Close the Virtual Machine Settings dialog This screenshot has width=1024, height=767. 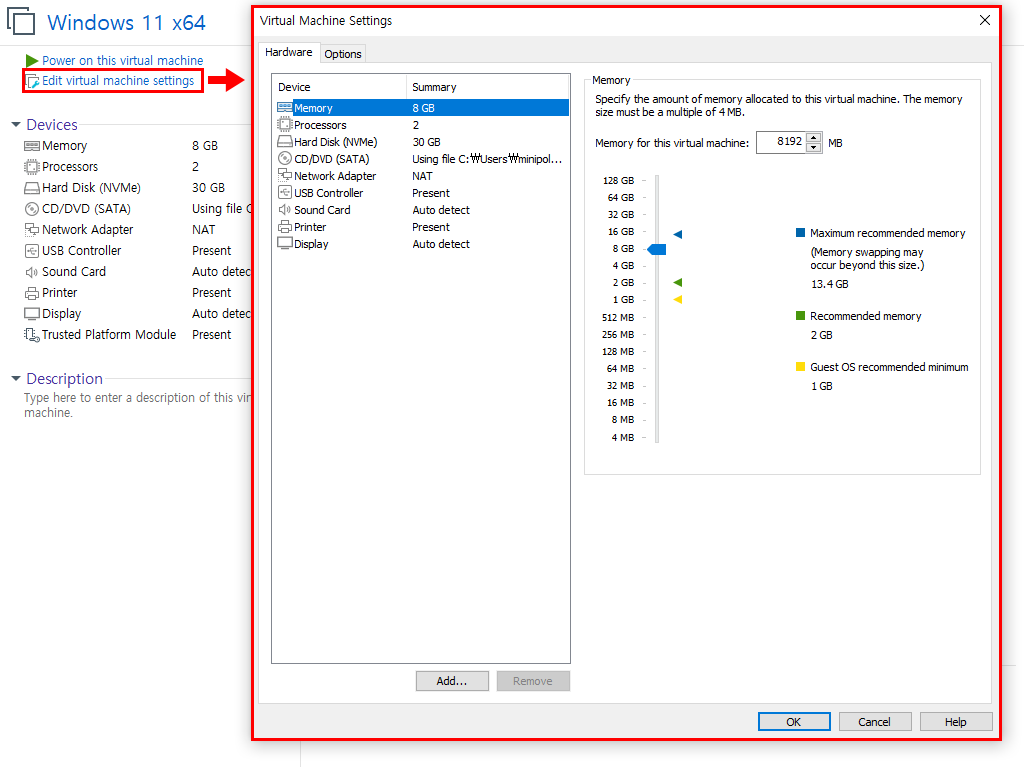(x=985, y=20)
